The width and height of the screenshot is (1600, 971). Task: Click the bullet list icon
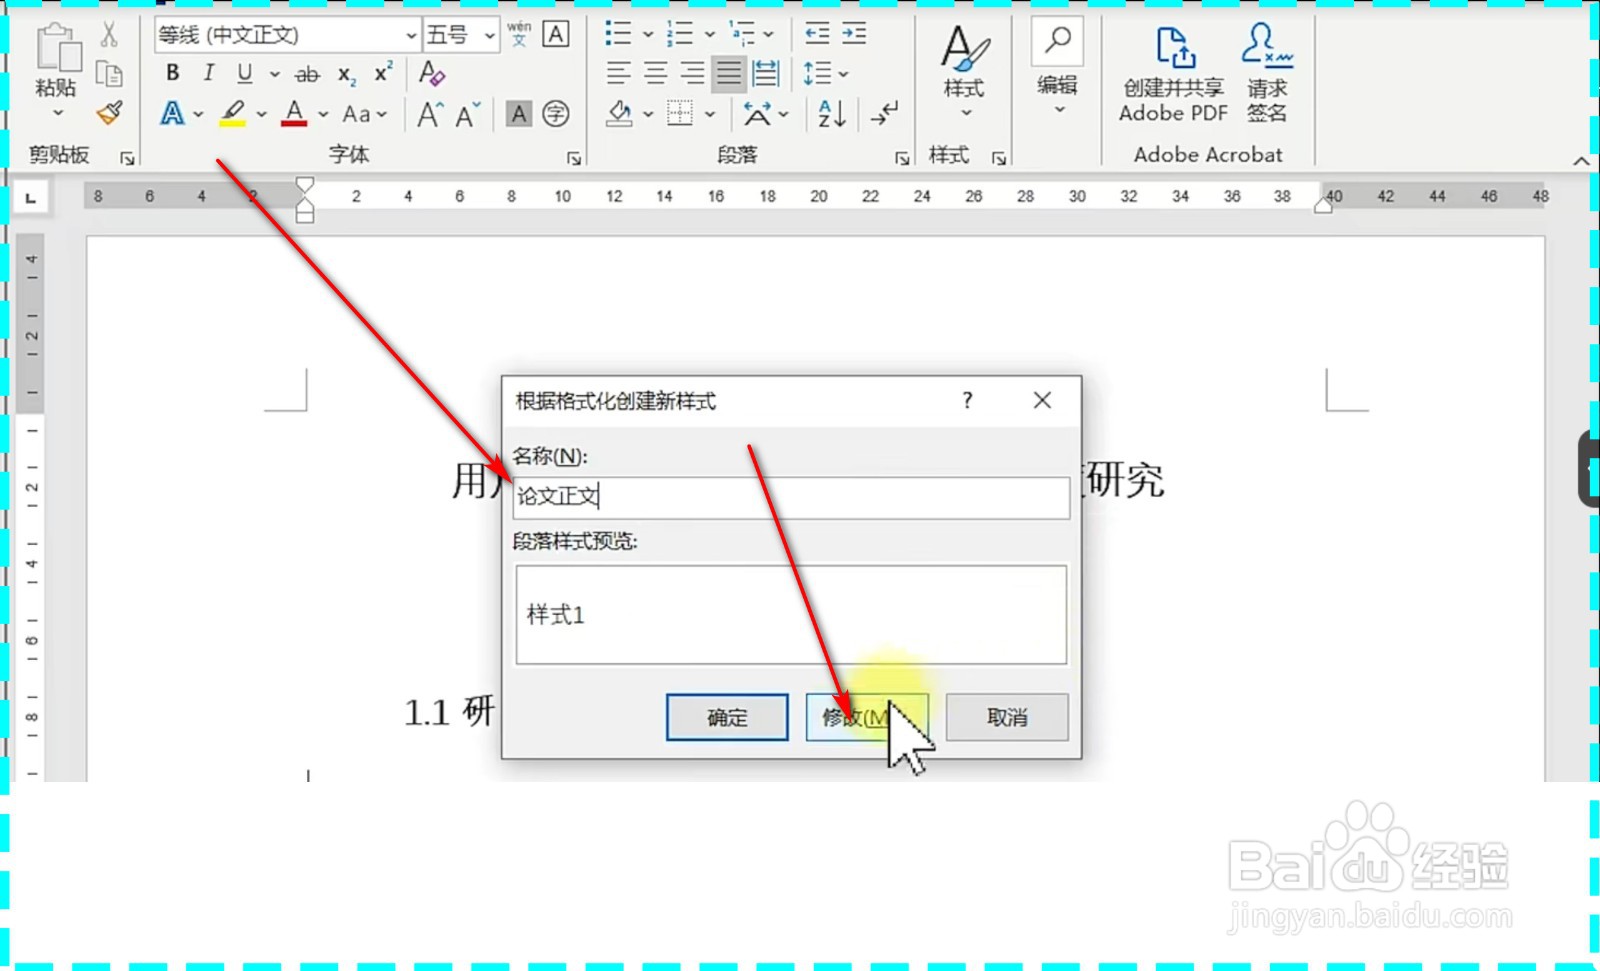(x=618, y=34)
